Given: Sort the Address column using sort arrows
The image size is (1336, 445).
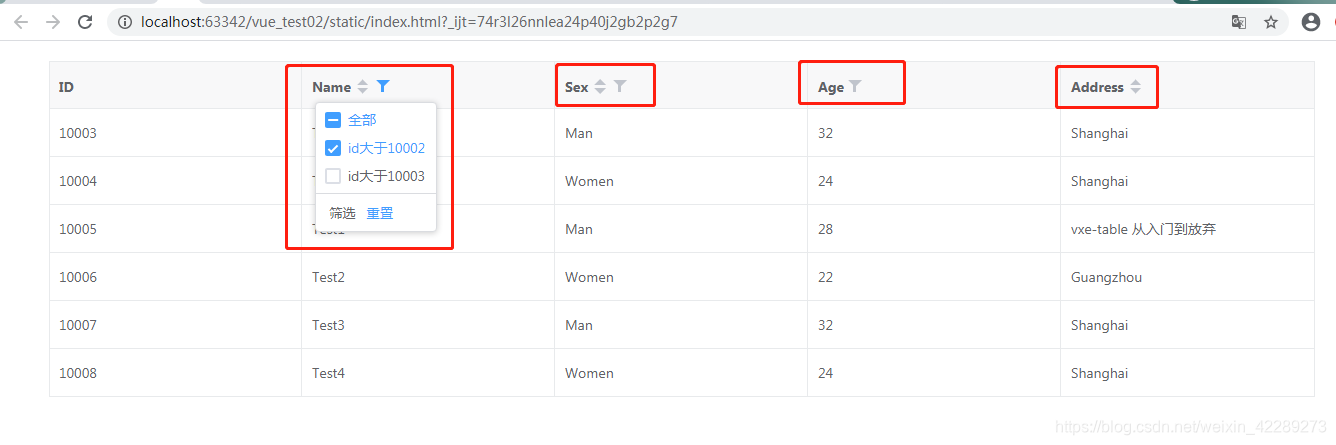Looking at the screenshot, I should pyautogui.click(x=1135, y=87).
